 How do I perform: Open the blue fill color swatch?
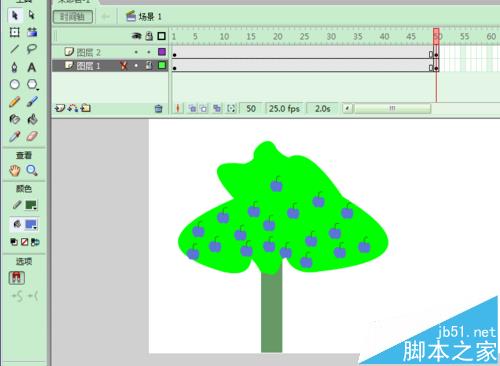31,225
